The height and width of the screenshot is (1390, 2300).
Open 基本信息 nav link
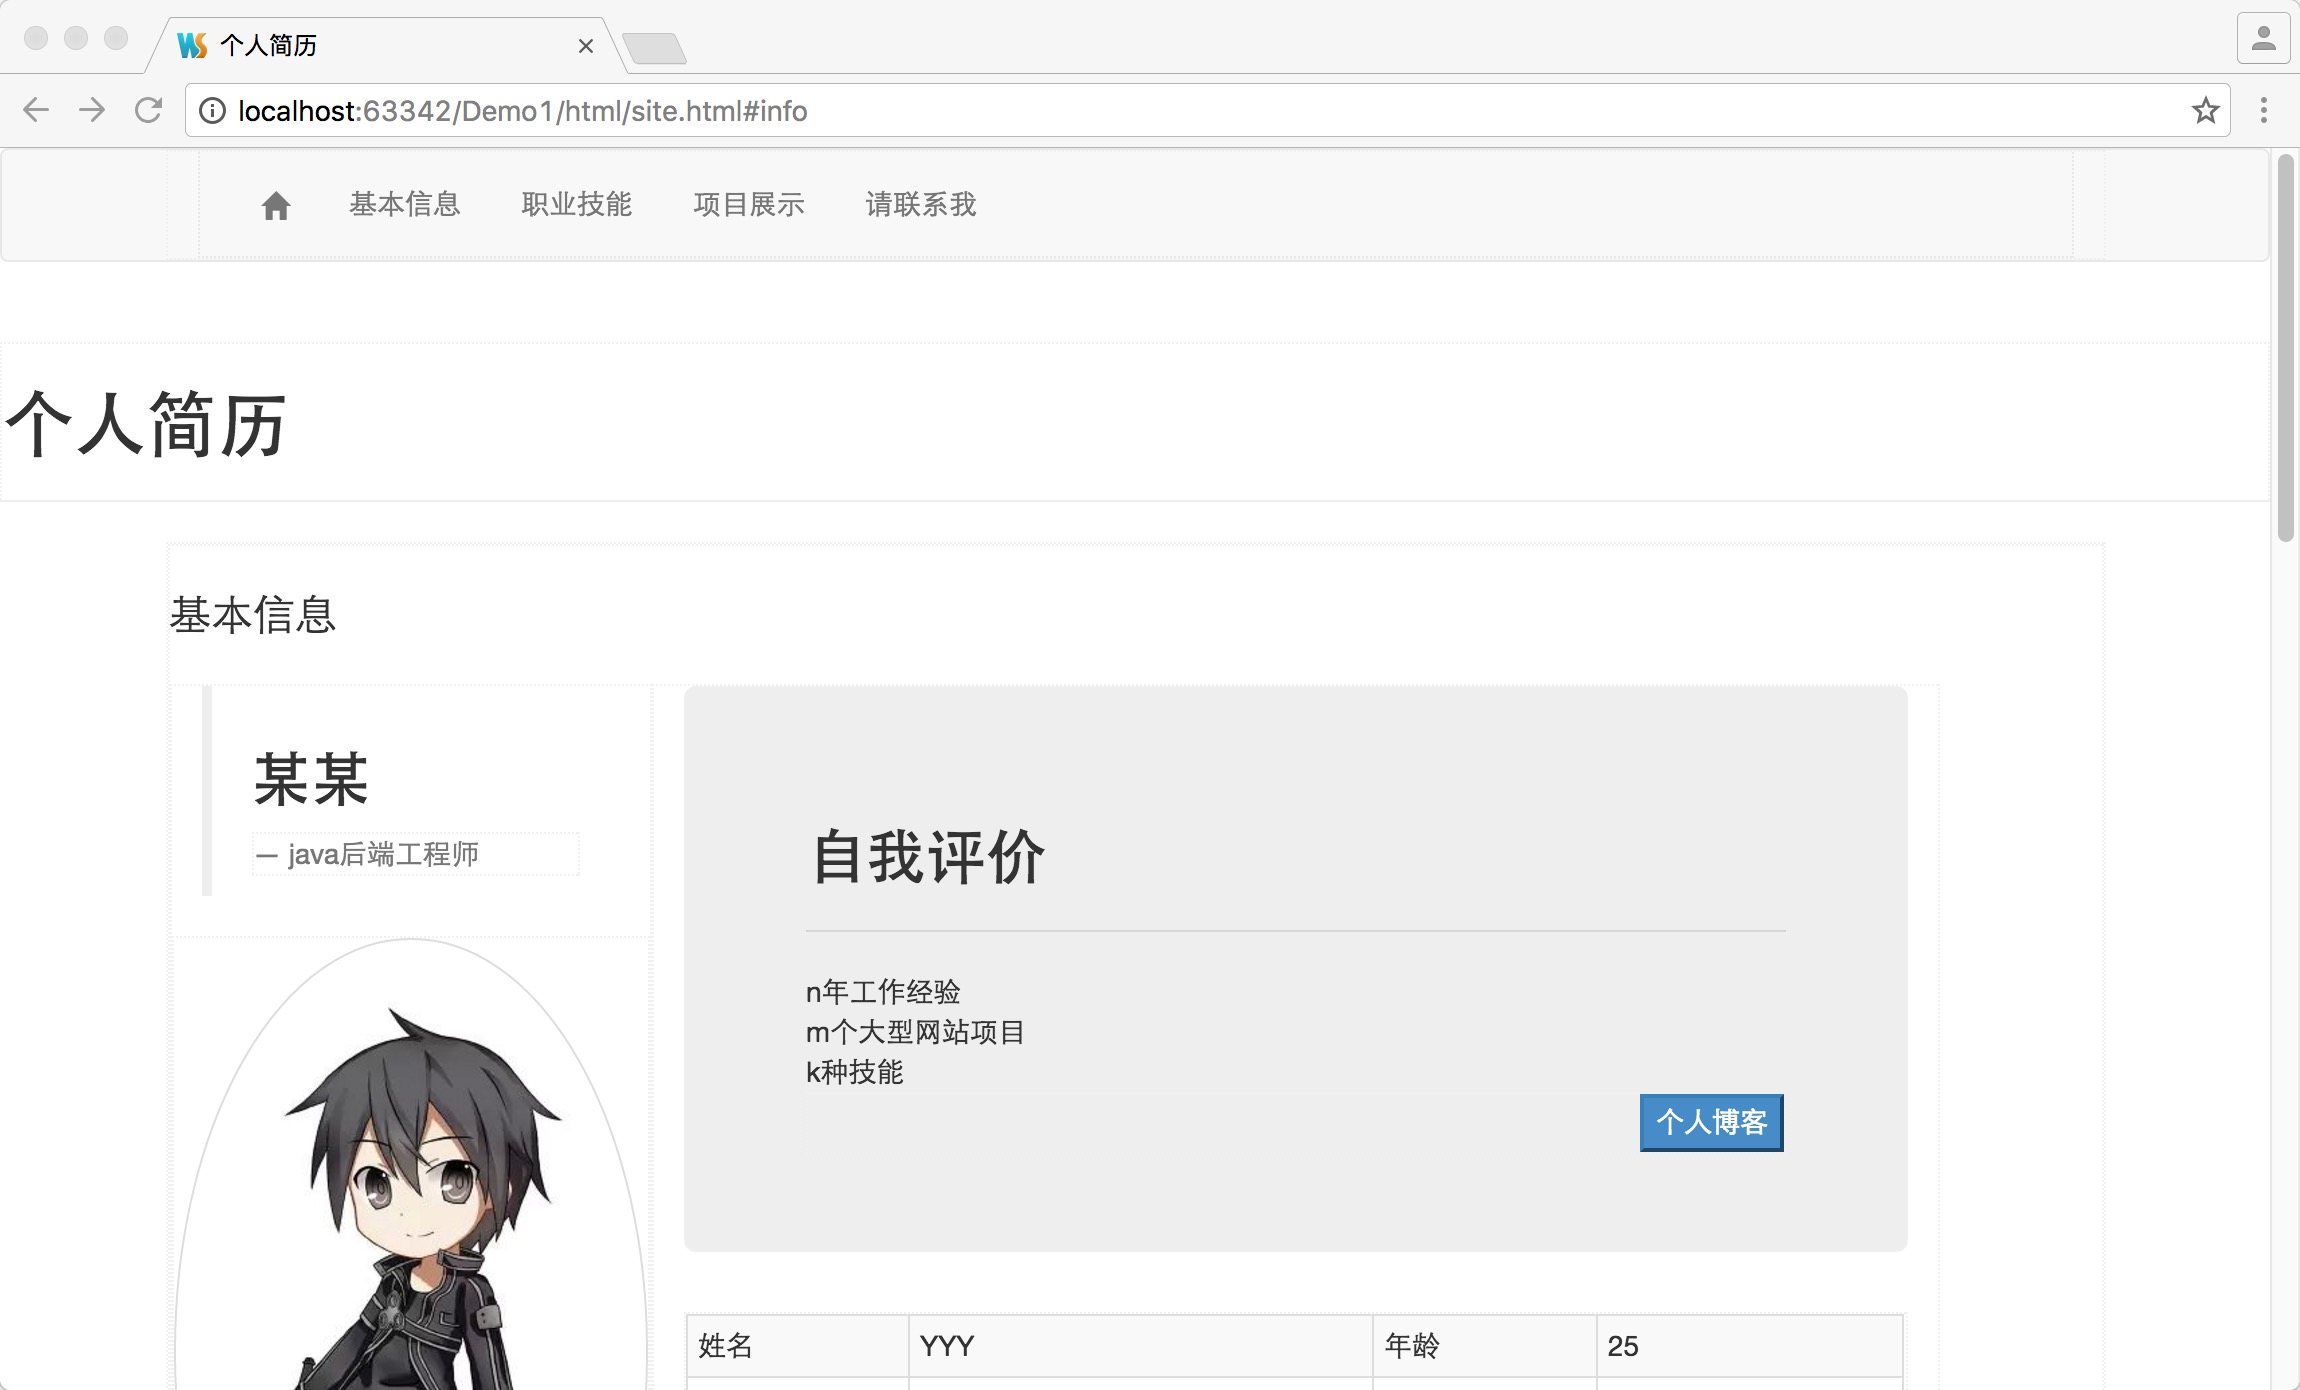pos(404,205)
